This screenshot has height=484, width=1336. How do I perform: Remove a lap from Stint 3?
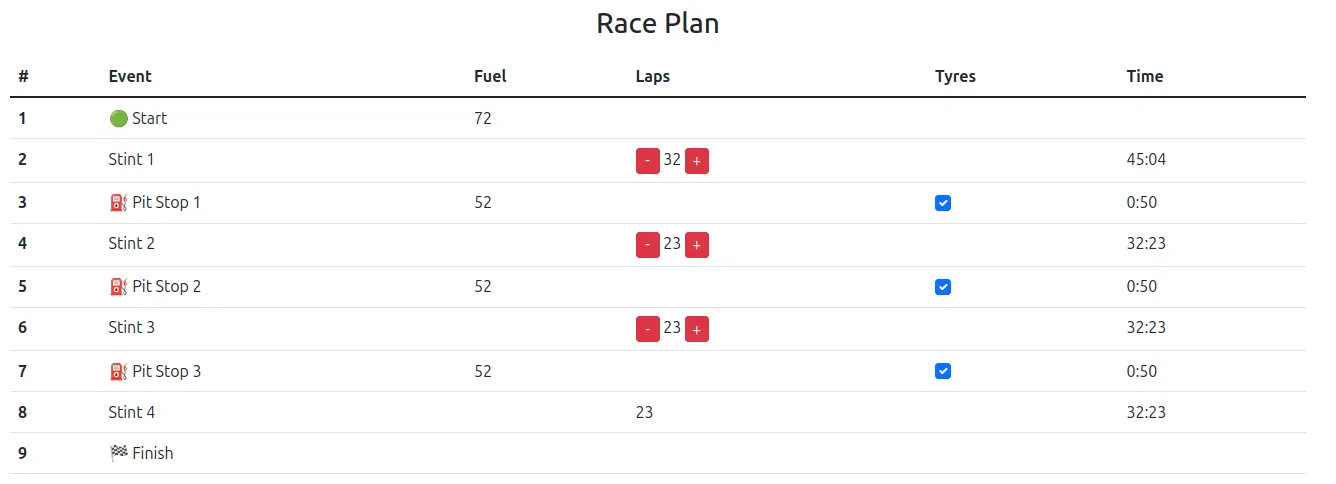coord(647,329)
